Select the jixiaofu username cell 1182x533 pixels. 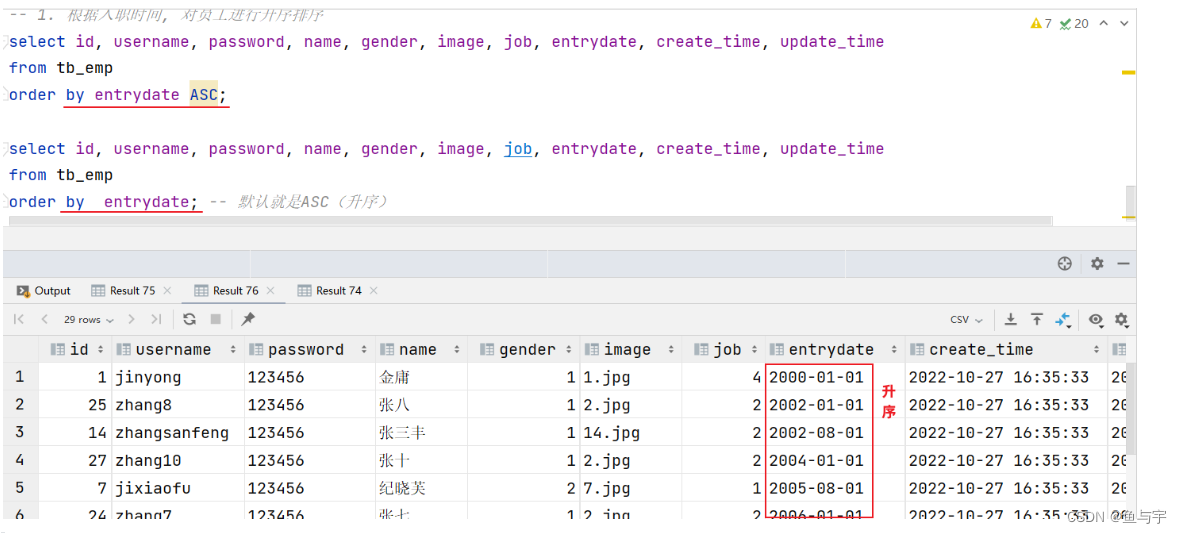click(x=178, y=489)
